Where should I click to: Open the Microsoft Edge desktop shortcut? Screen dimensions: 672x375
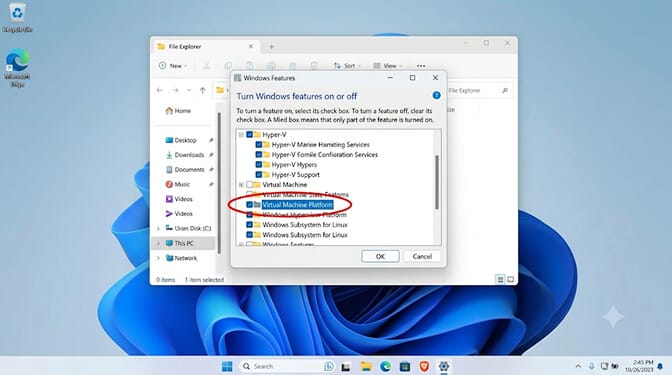17,68
